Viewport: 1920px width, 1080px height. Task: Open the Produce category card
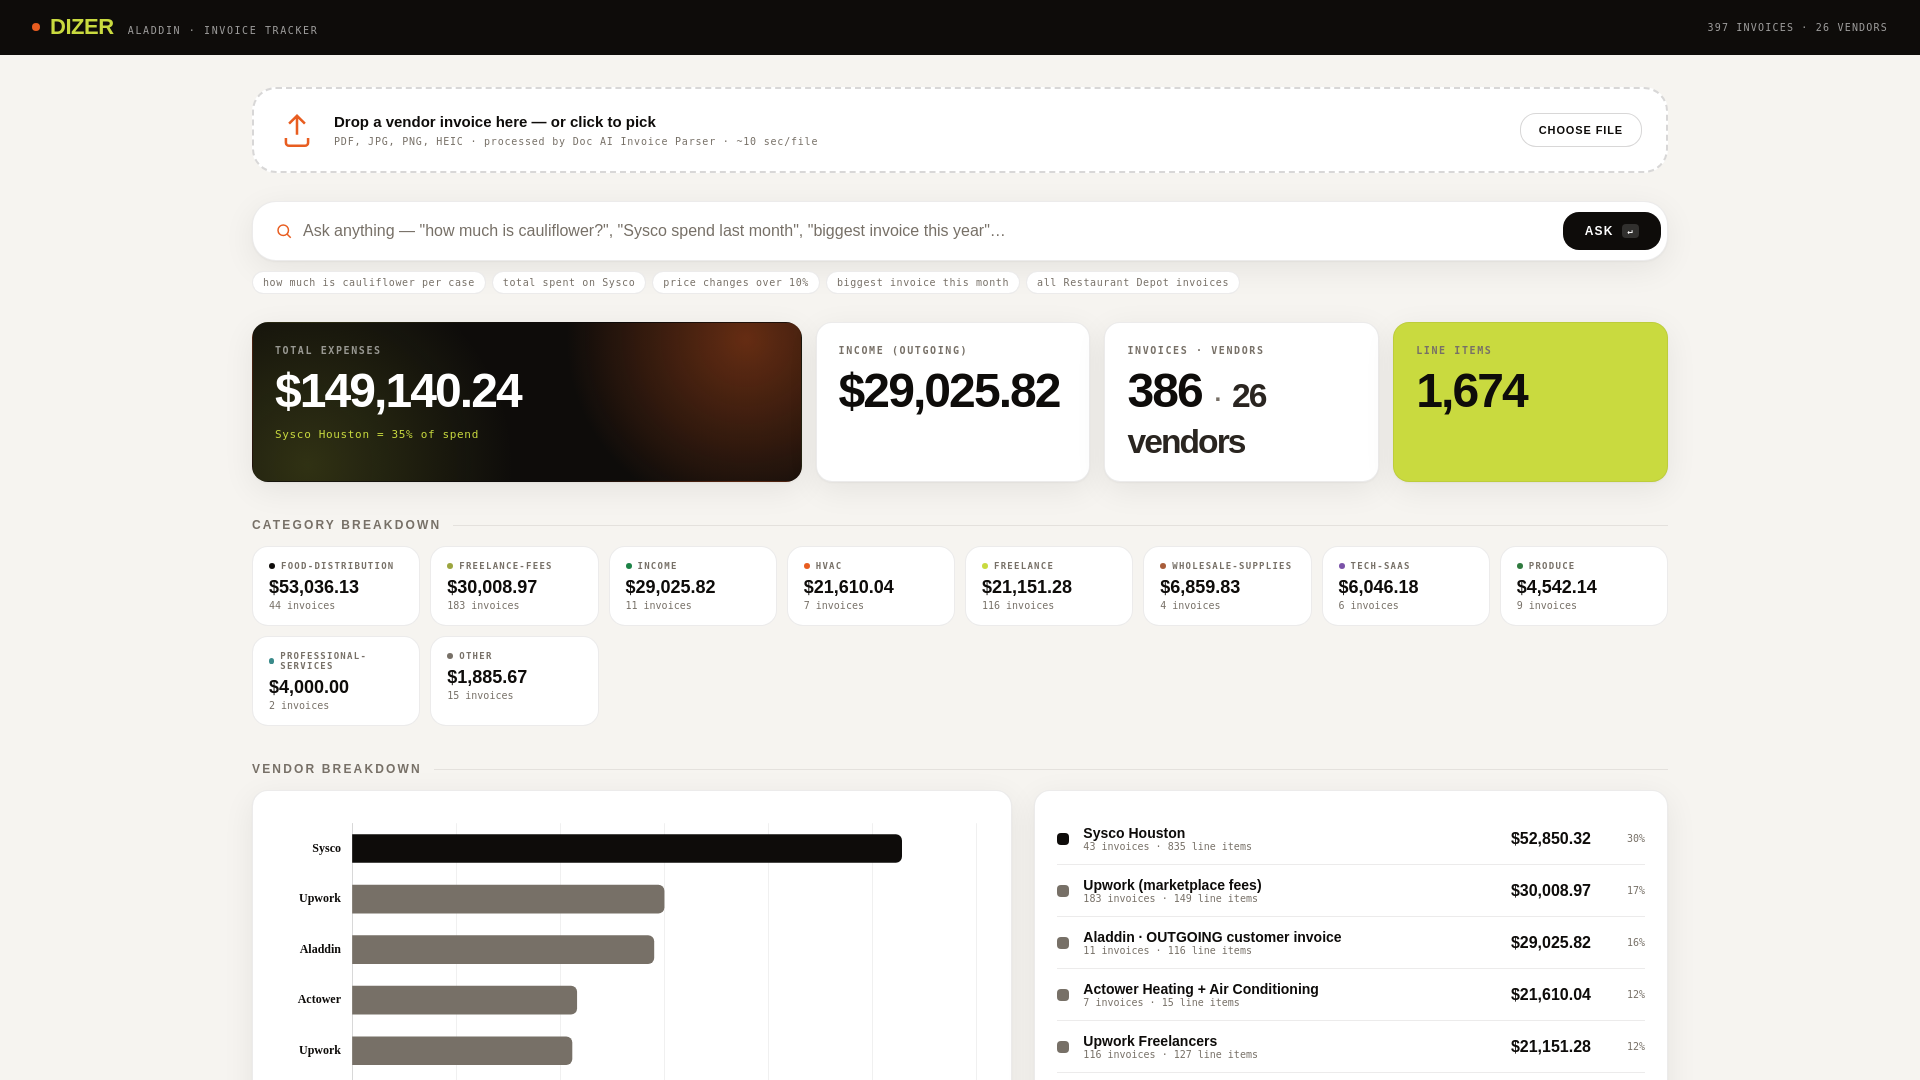[x=1584, y=586]
